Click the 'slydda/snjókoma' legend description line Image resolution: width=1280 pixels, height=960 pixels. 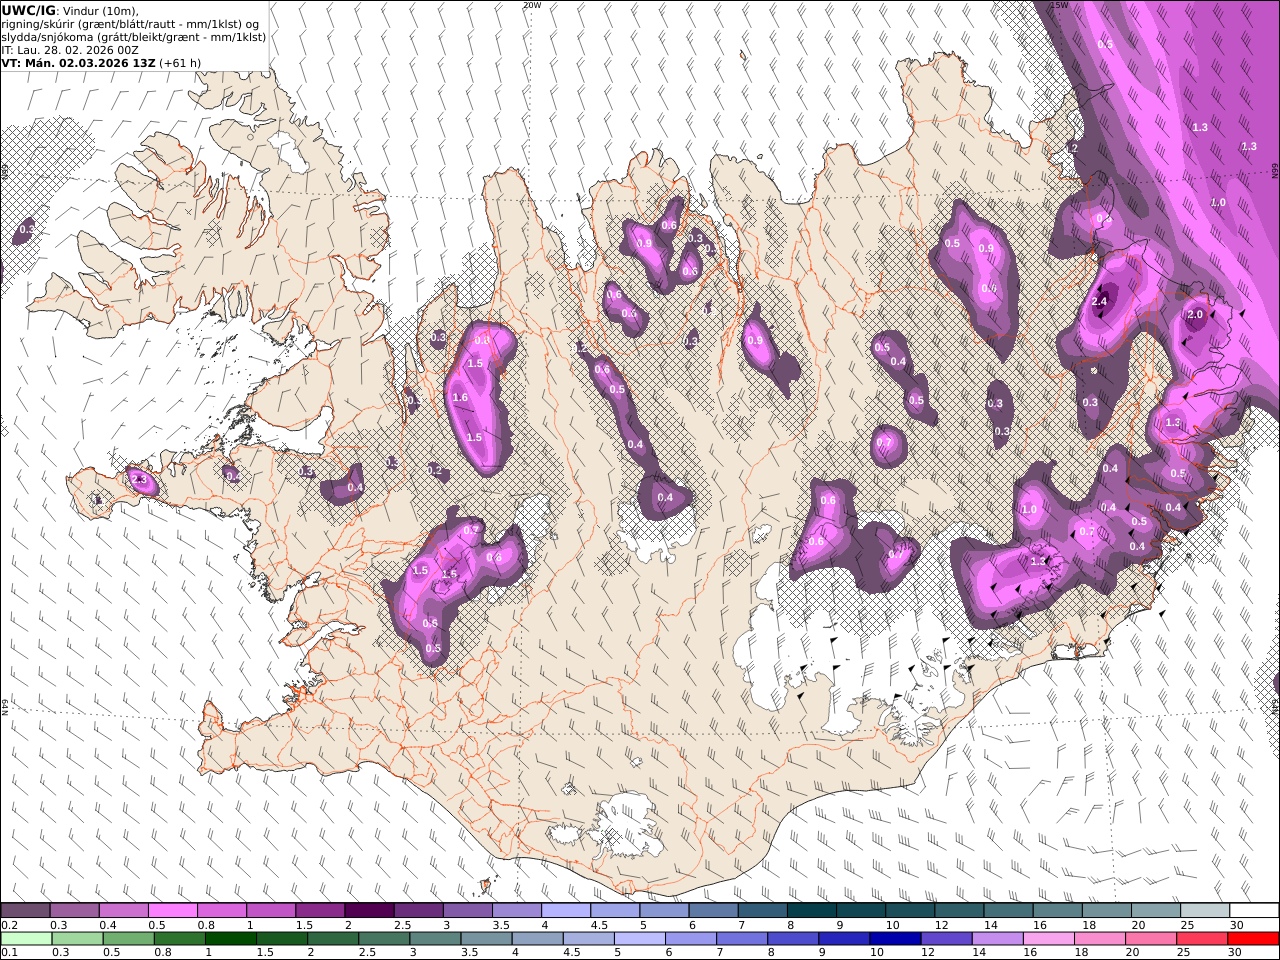(x=134, y=36)
